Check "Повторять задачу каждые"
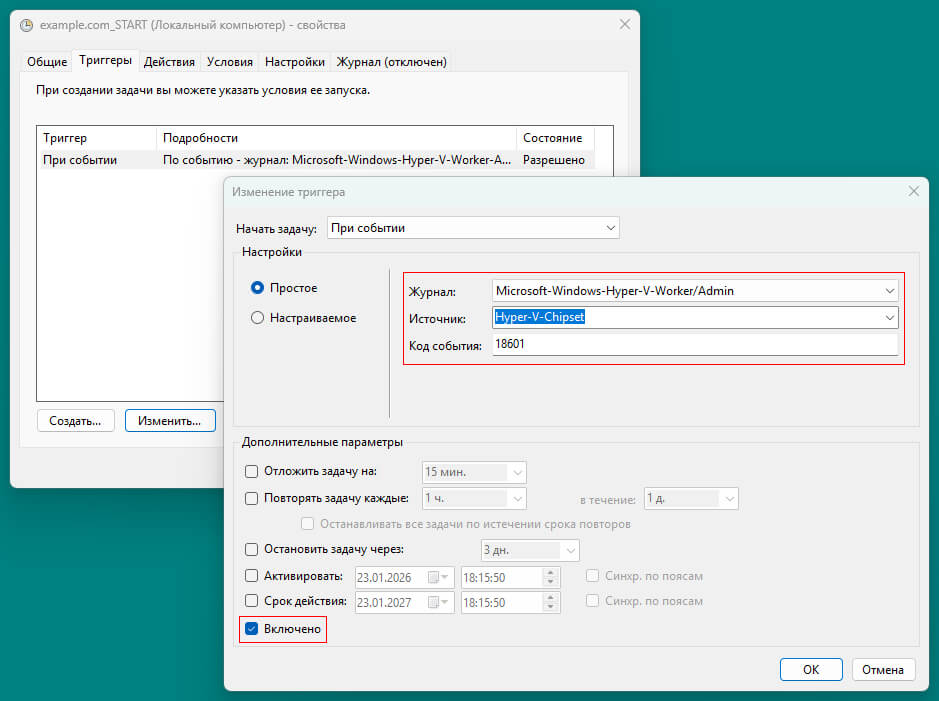 (250, 498)
